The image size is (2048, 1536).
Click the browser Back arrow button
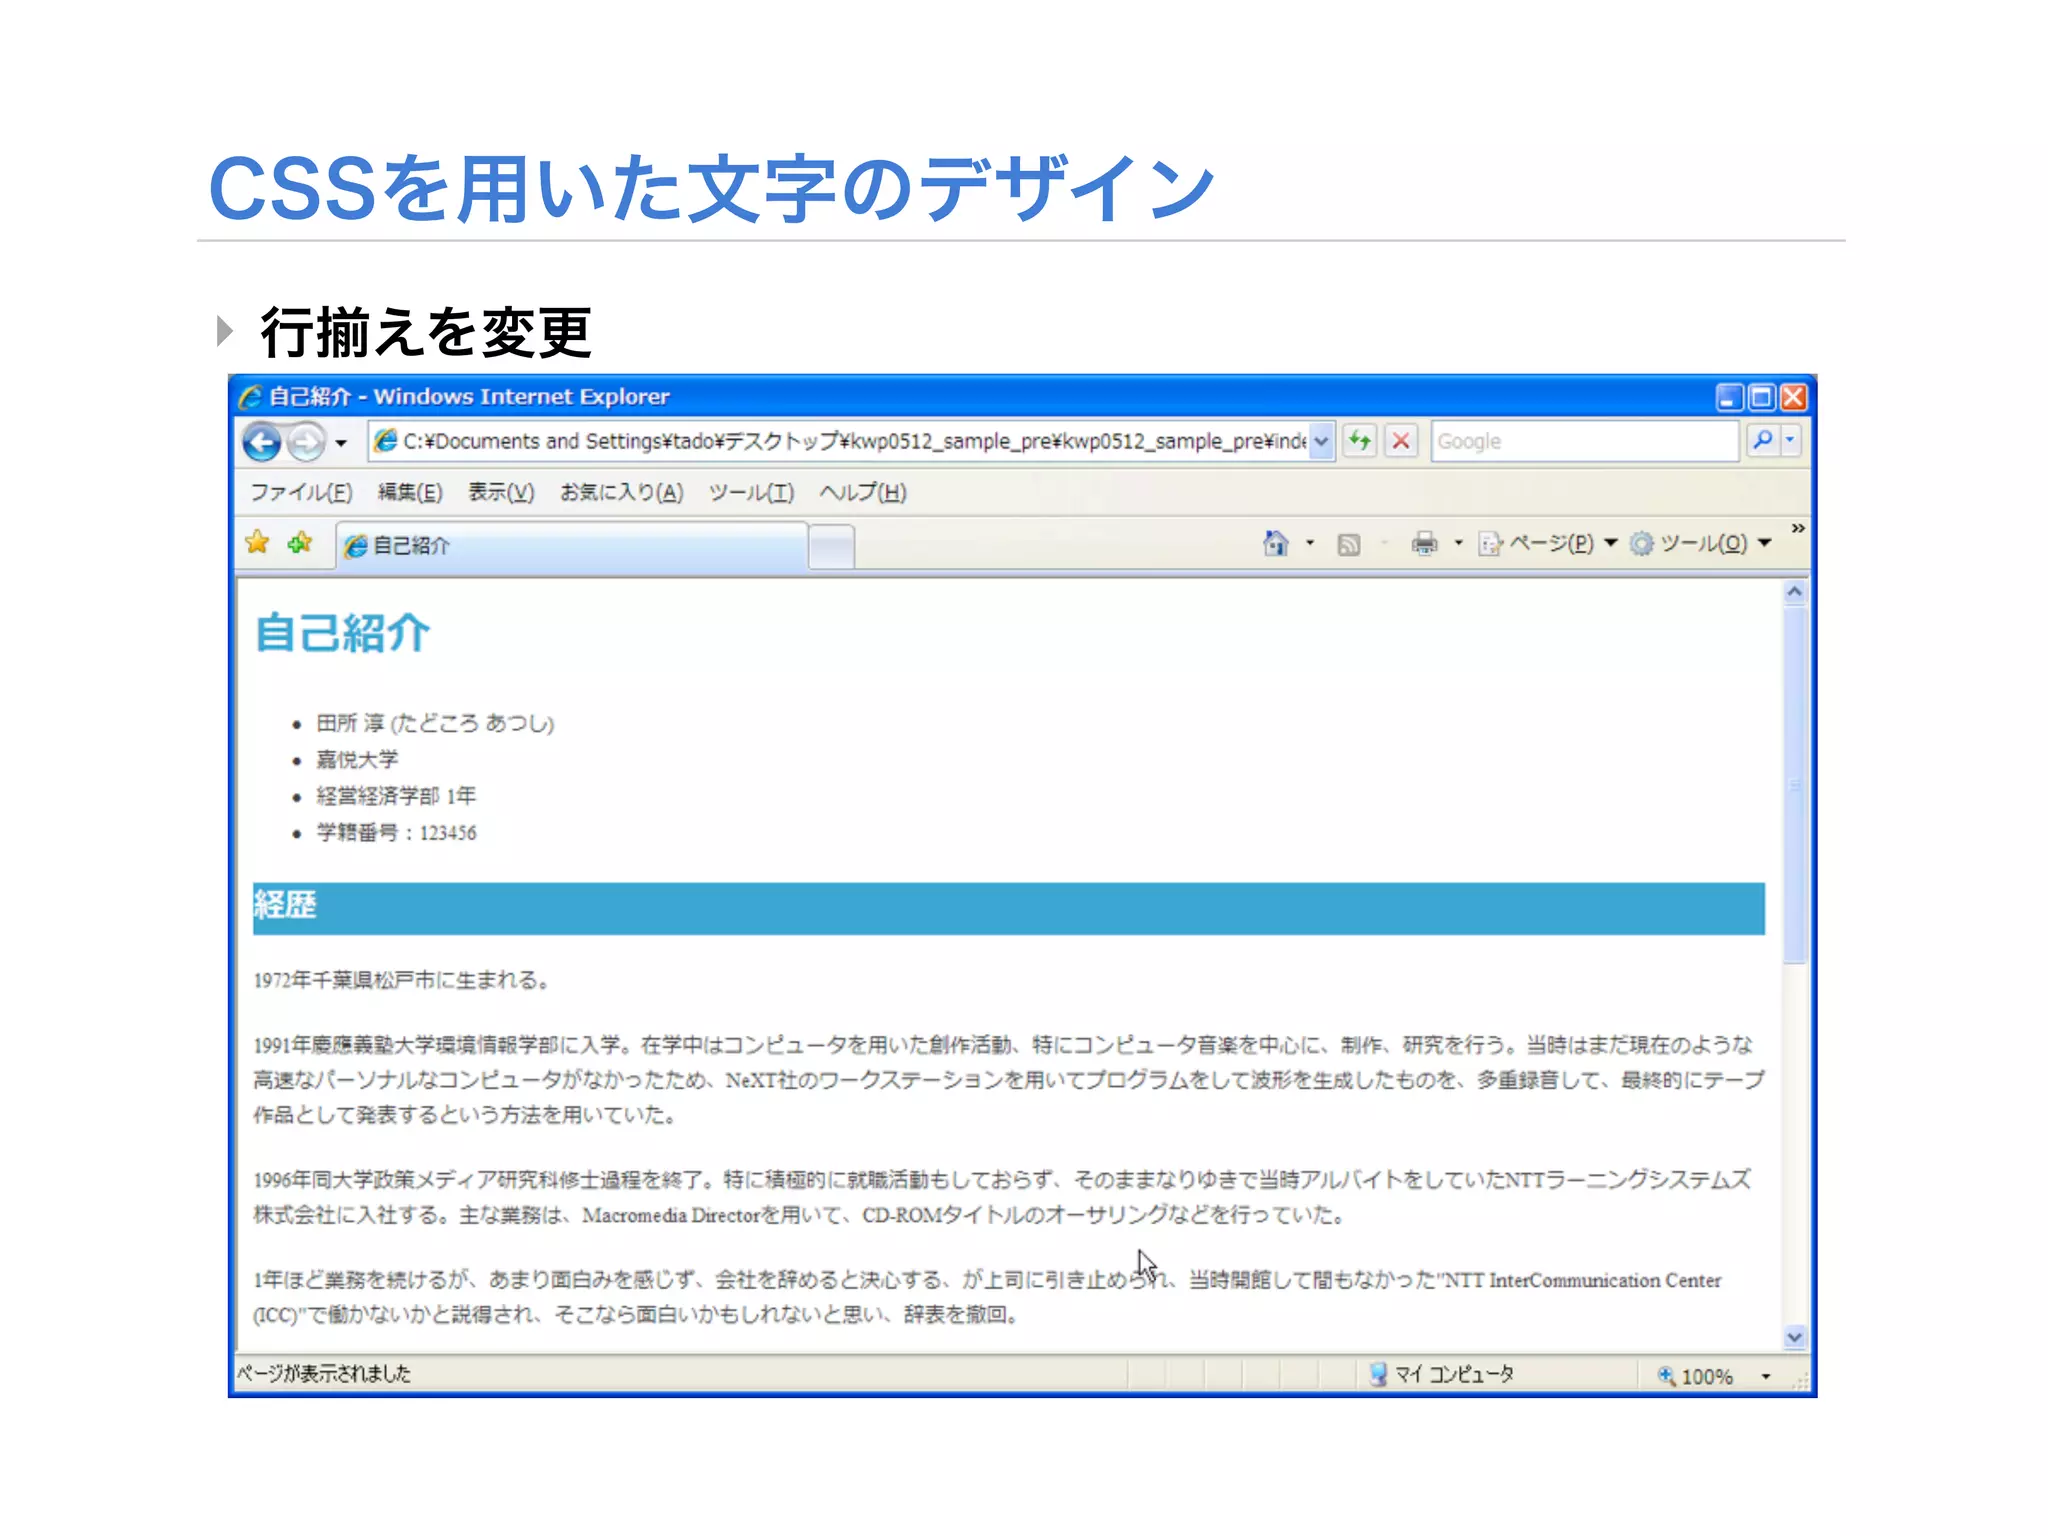point(262,442)
